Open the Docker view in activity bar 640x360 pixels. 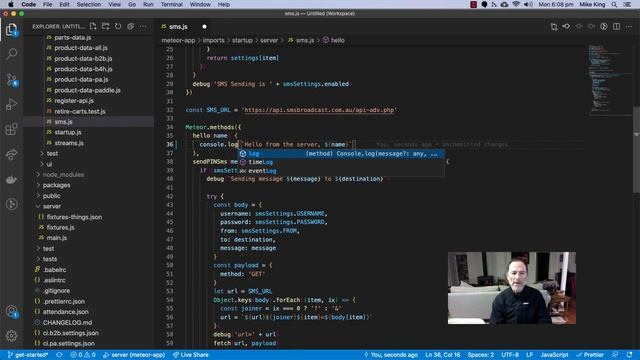point(11,180)
